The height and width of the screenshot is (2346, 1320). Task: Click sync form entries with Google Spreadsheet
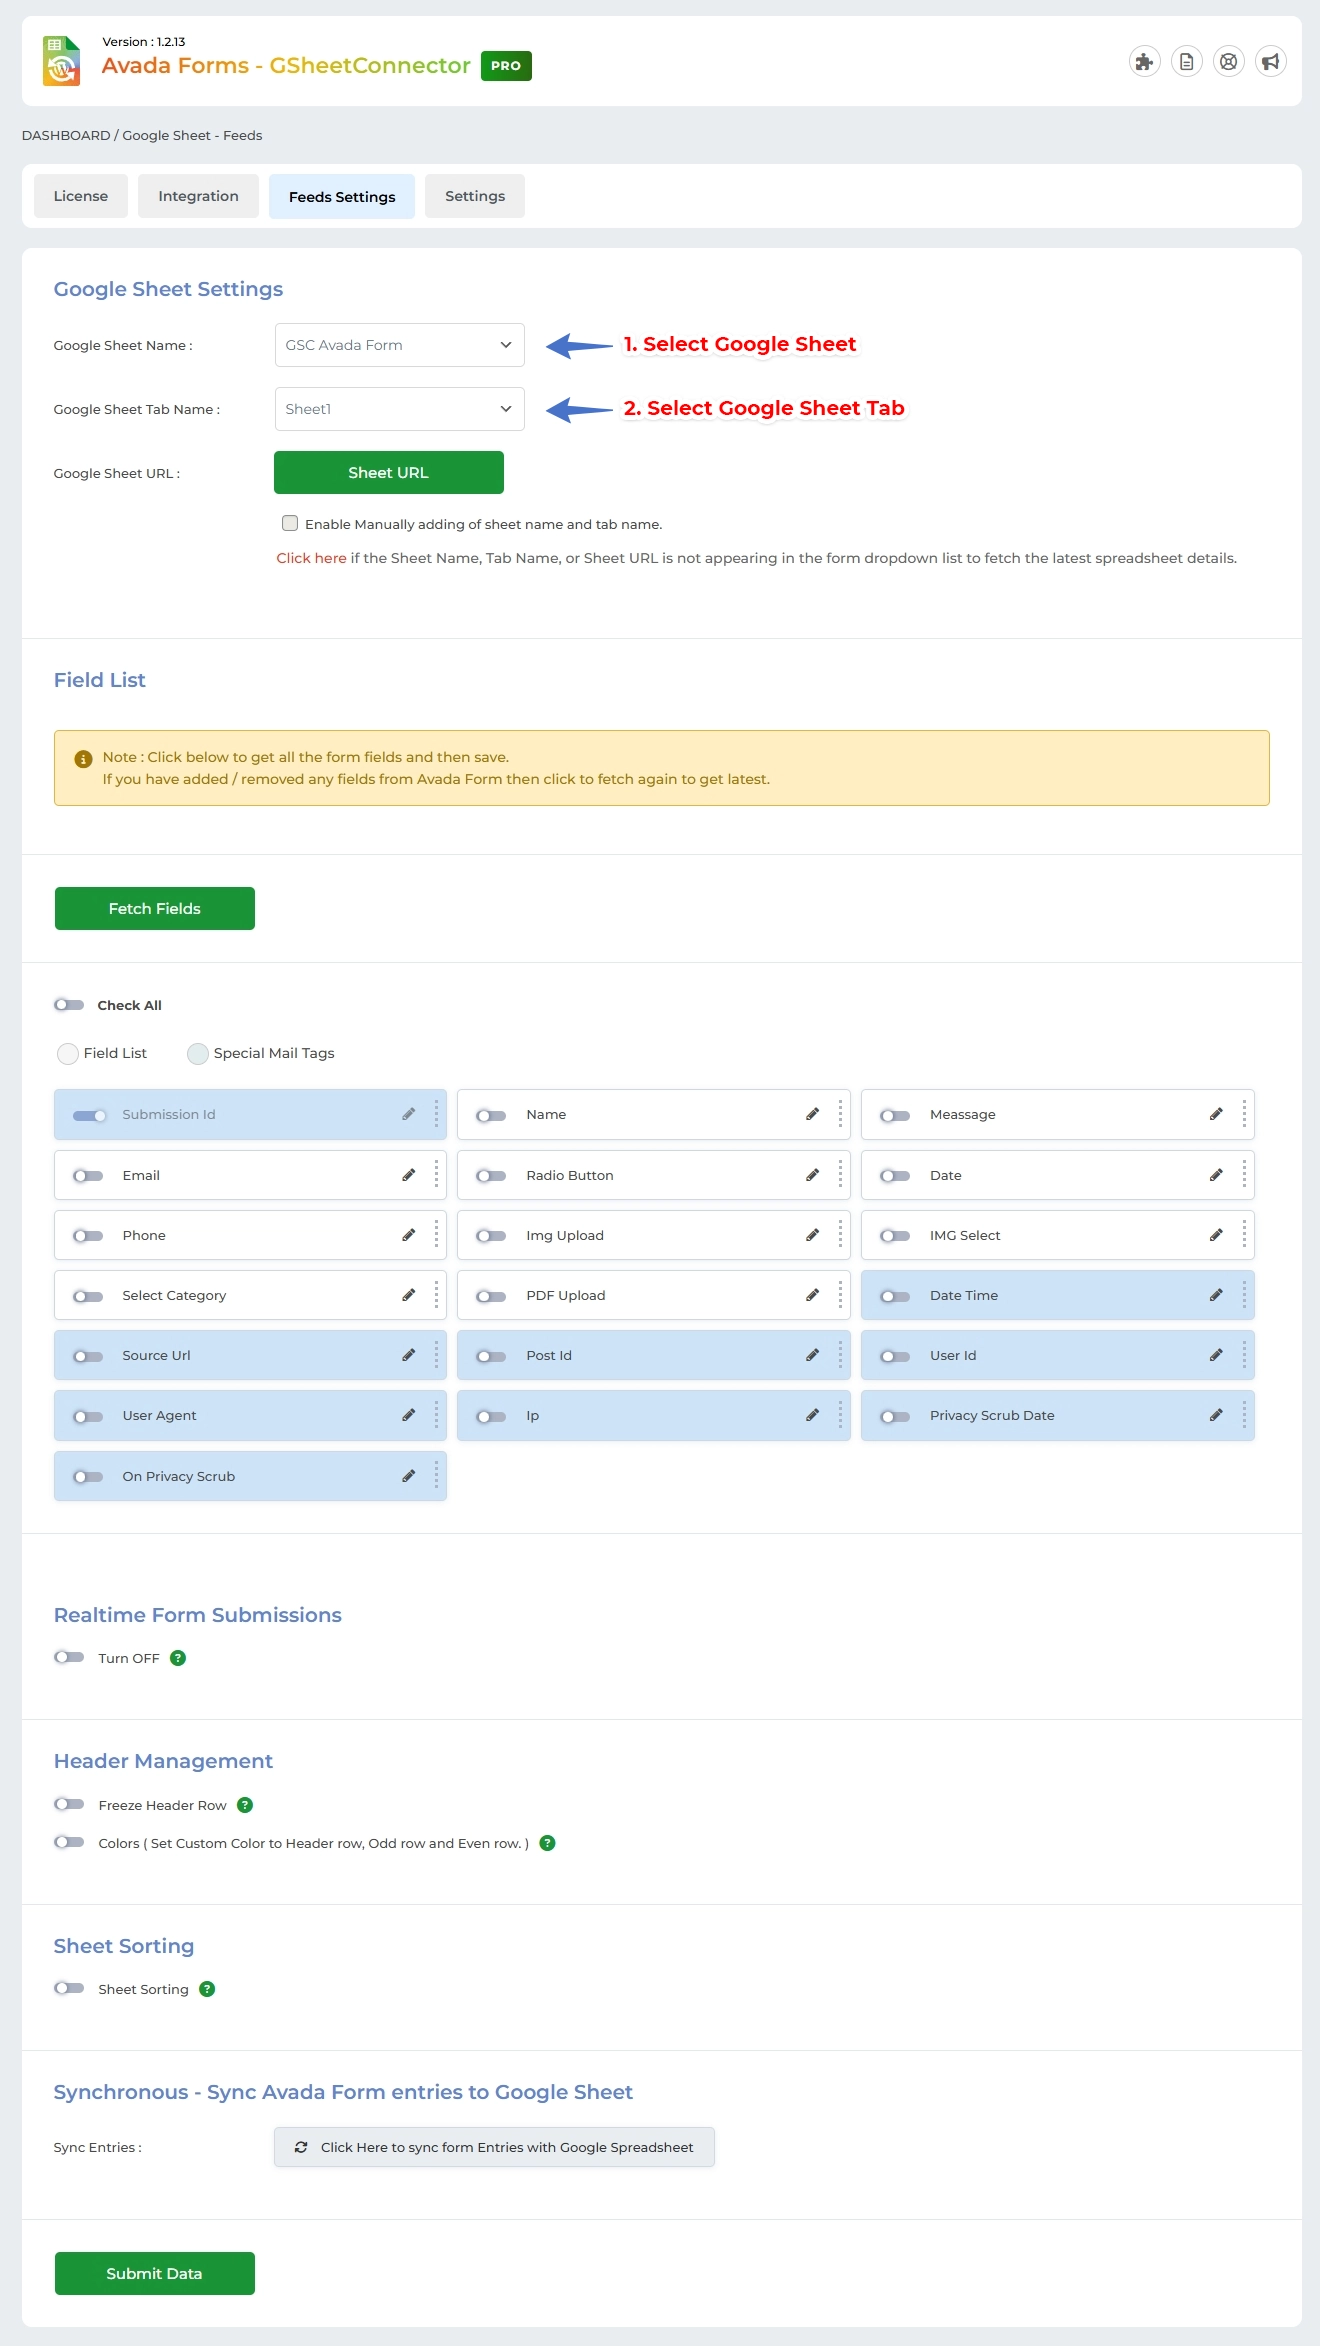(494, 2147)
